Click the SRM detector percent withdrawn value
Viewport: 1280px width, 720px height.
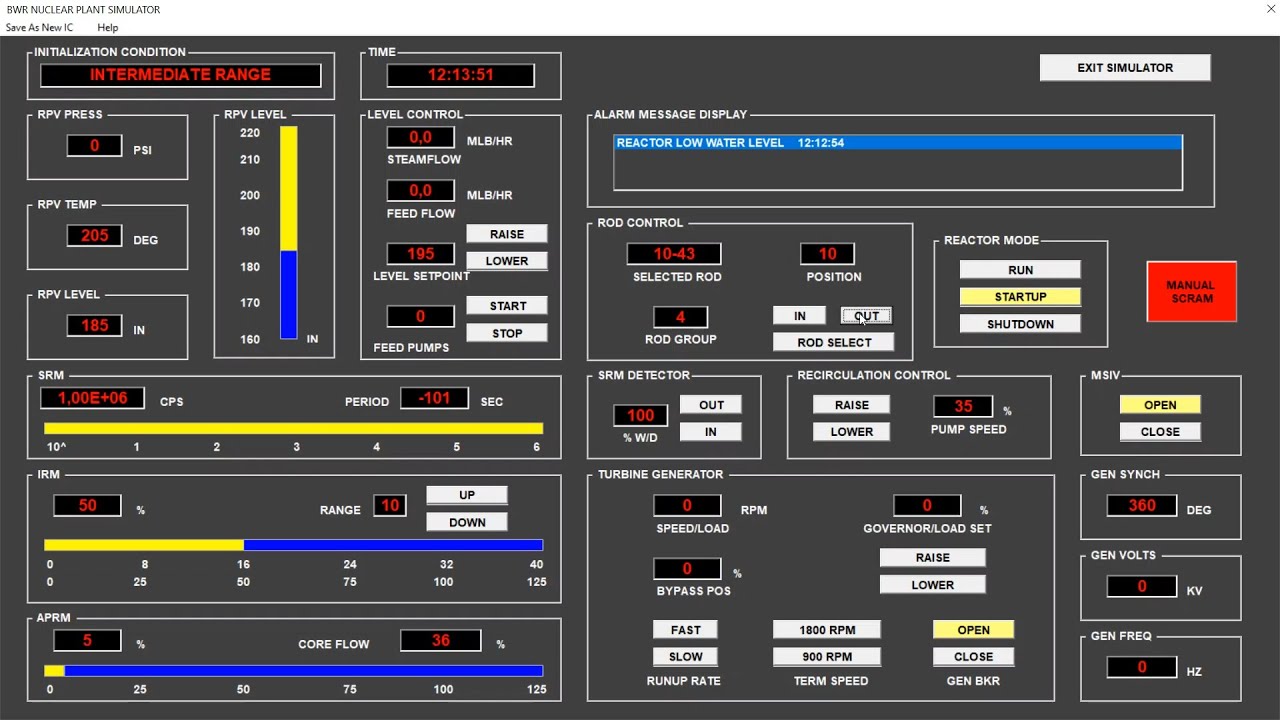(x=640, y=416)
